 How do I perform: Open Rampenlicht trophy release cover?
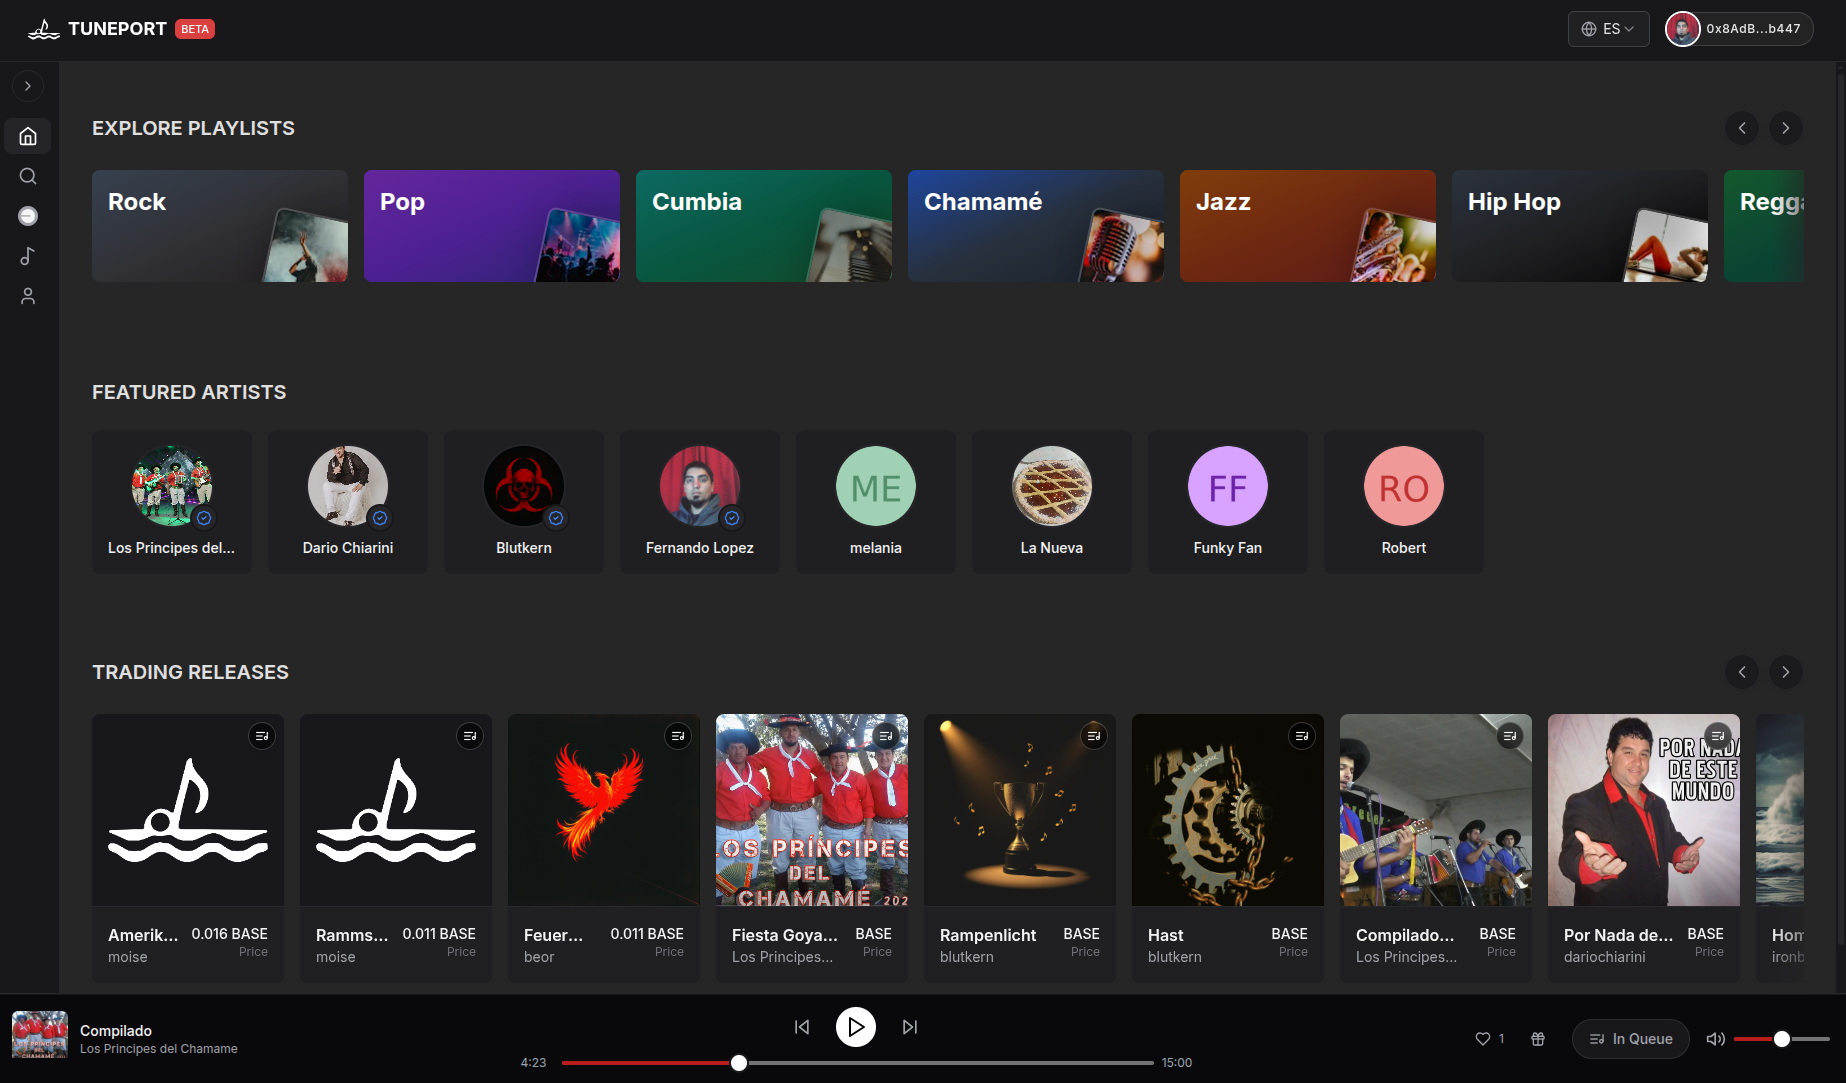click(1020, 810)
